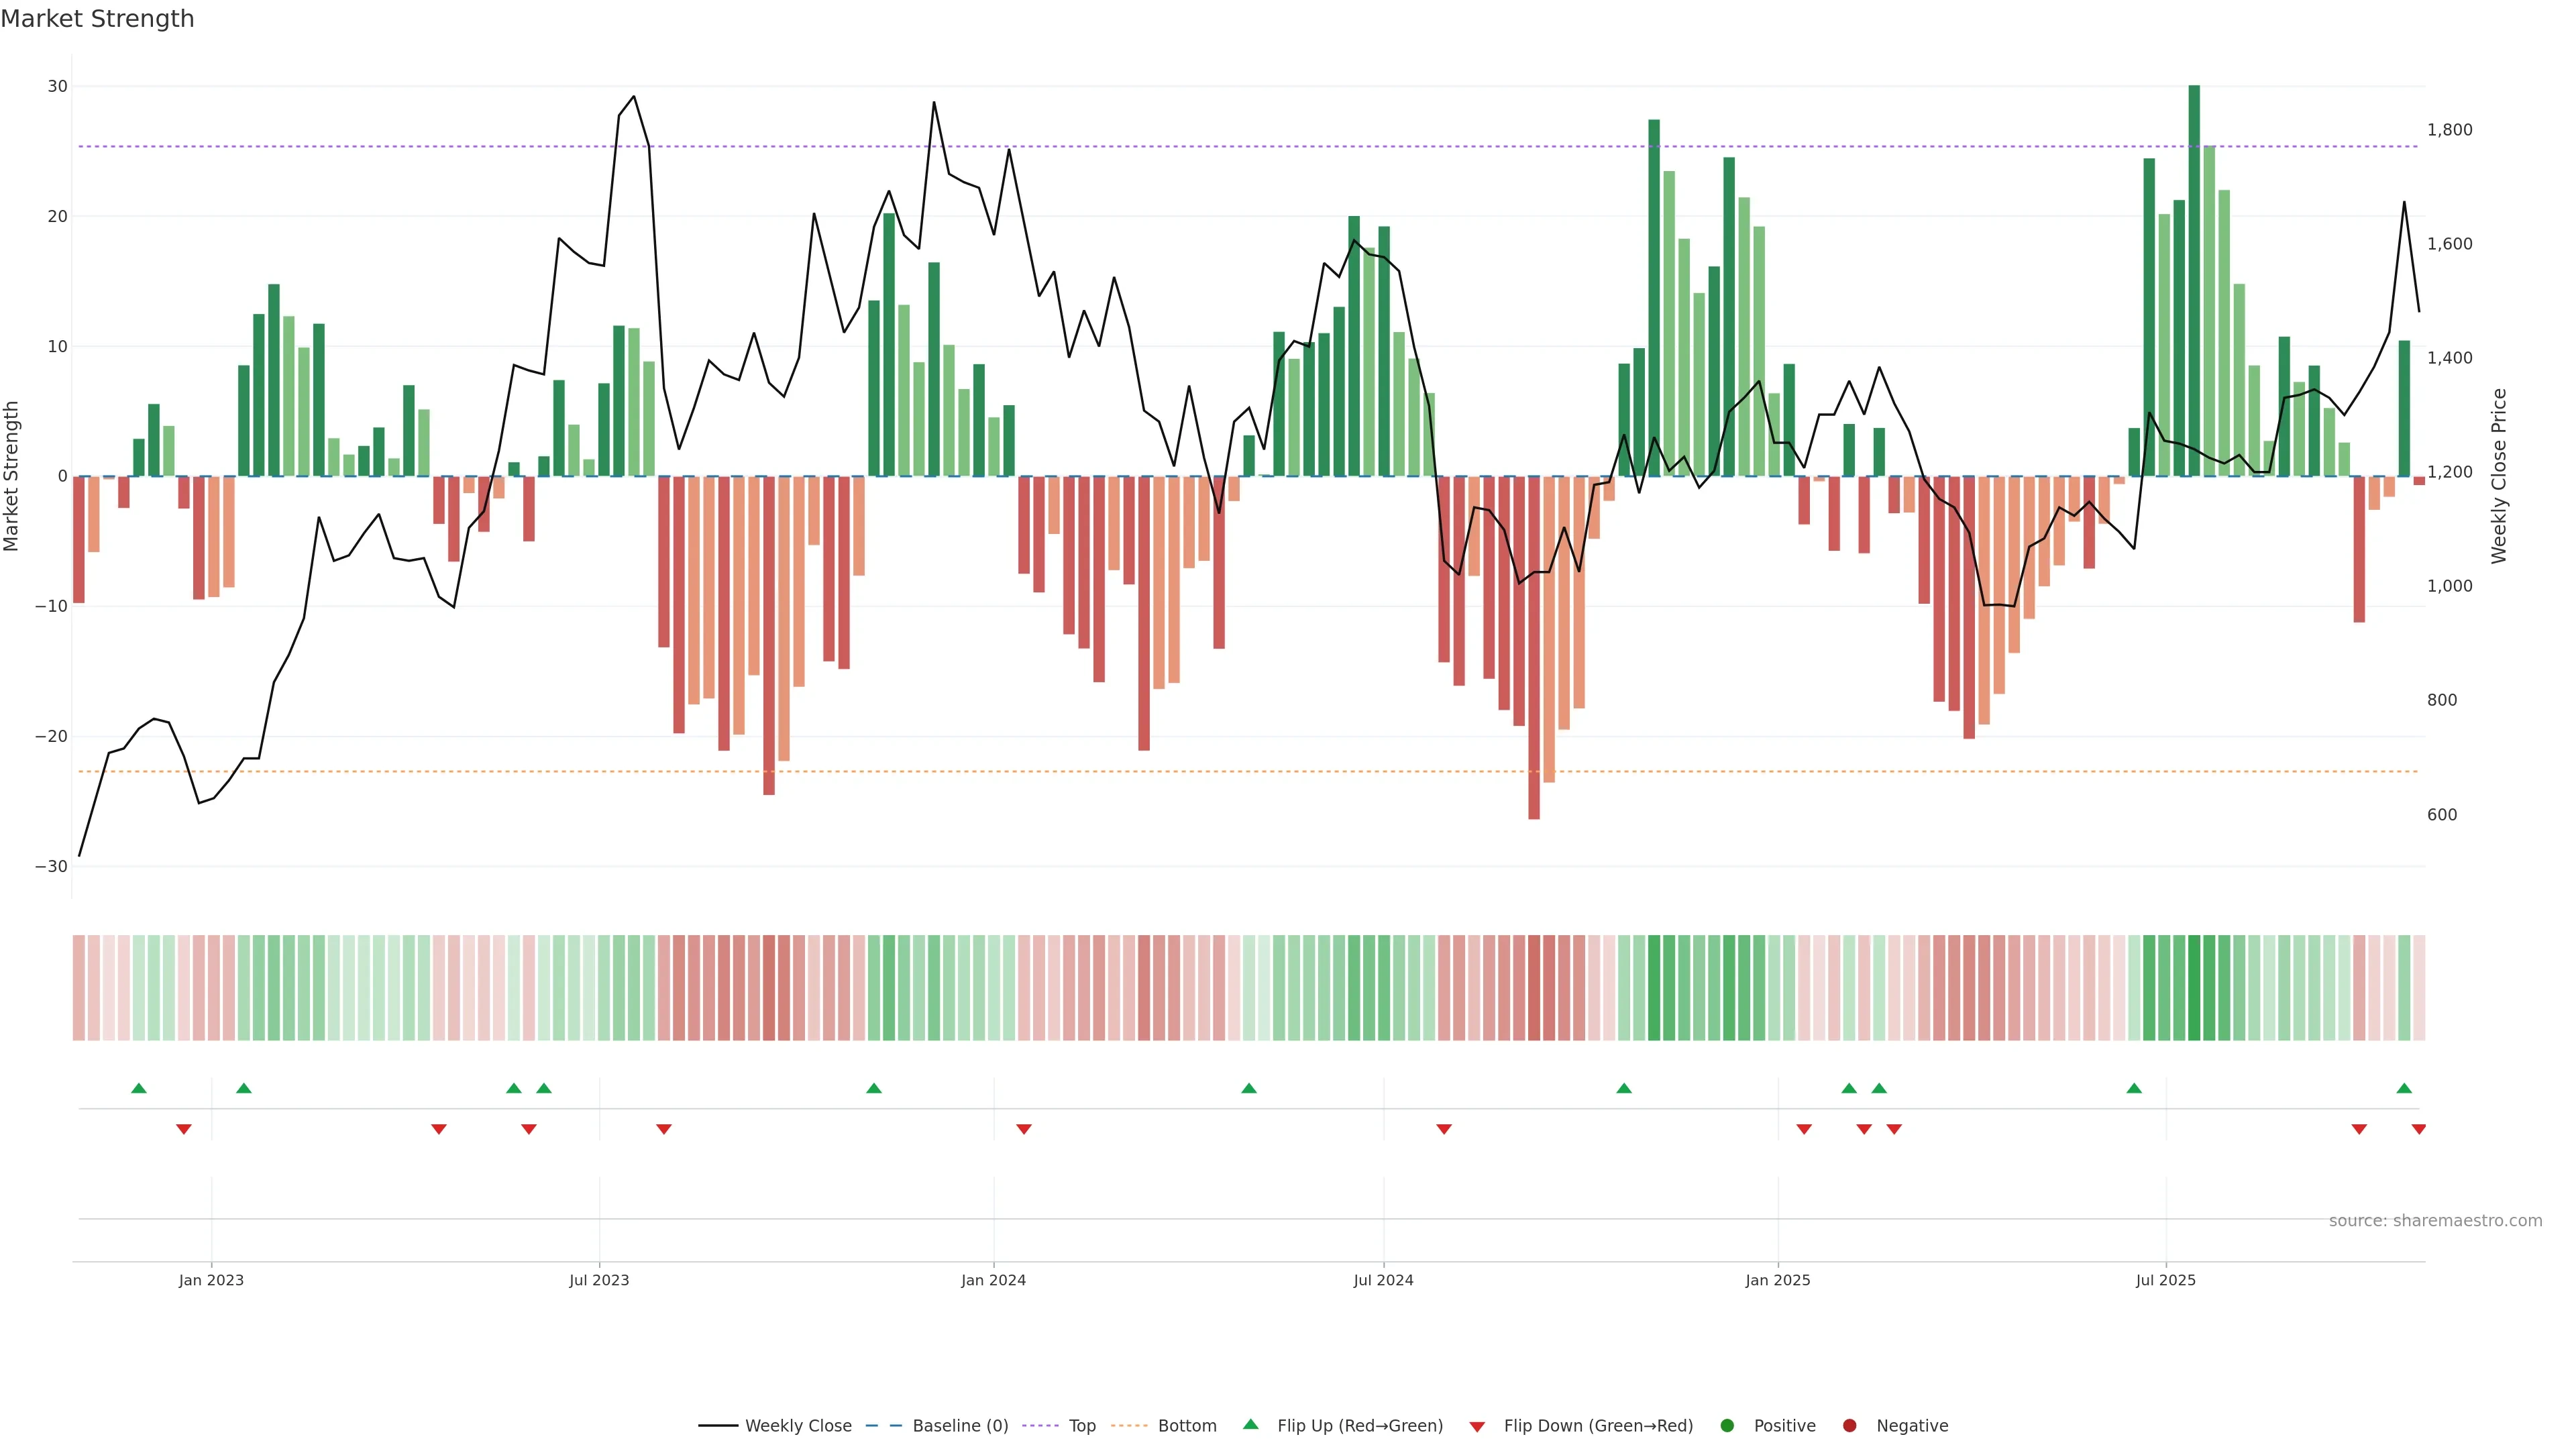
Task: Click the Positive green circle legend icon
Action: tap(1727, 1425)
